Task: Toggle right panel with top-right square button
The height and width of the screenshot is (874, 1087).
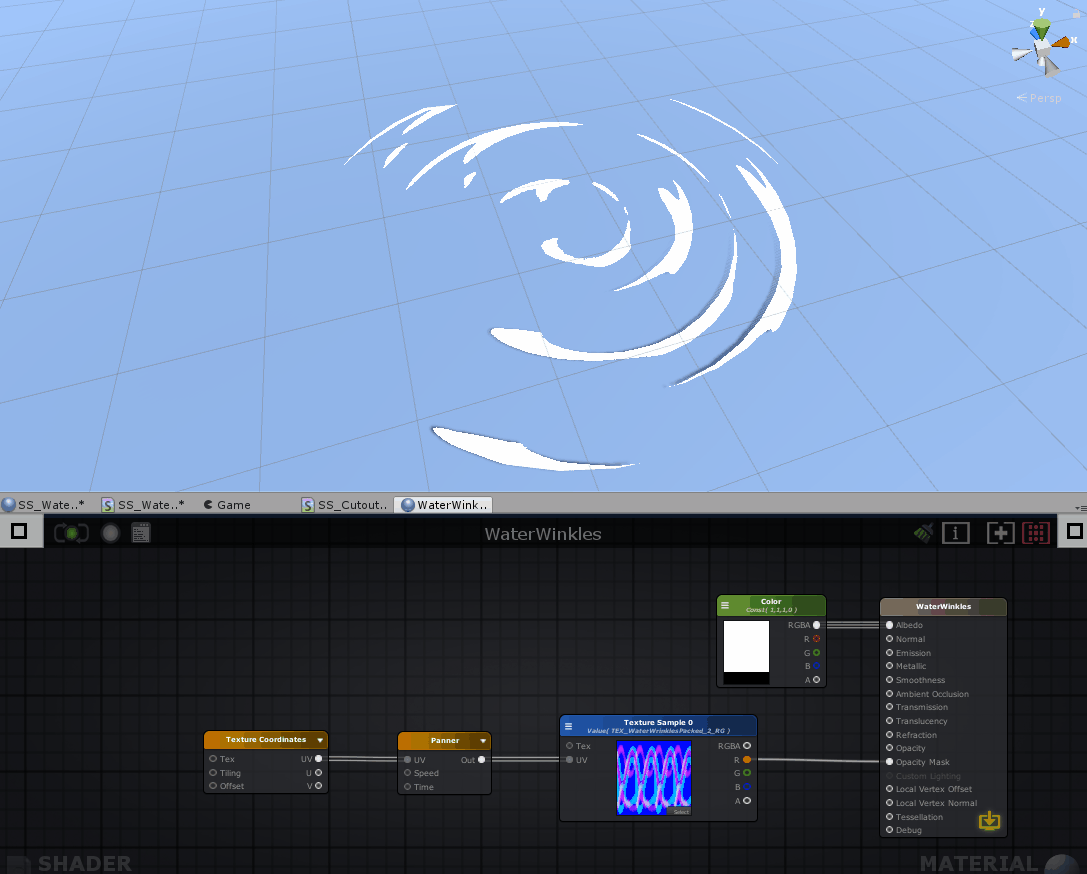Action: click(1074, 532)
